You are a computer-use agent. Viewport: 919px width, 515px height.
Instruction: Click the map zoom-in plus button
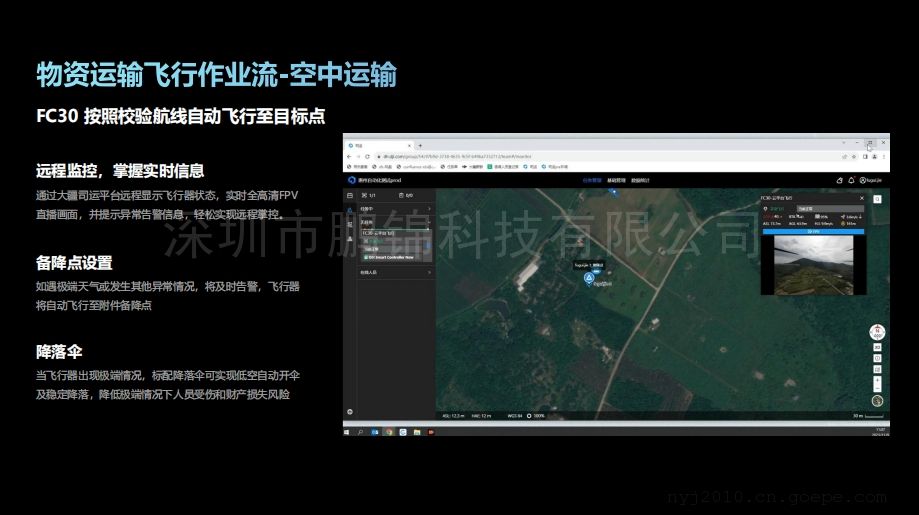click(877, 379)
